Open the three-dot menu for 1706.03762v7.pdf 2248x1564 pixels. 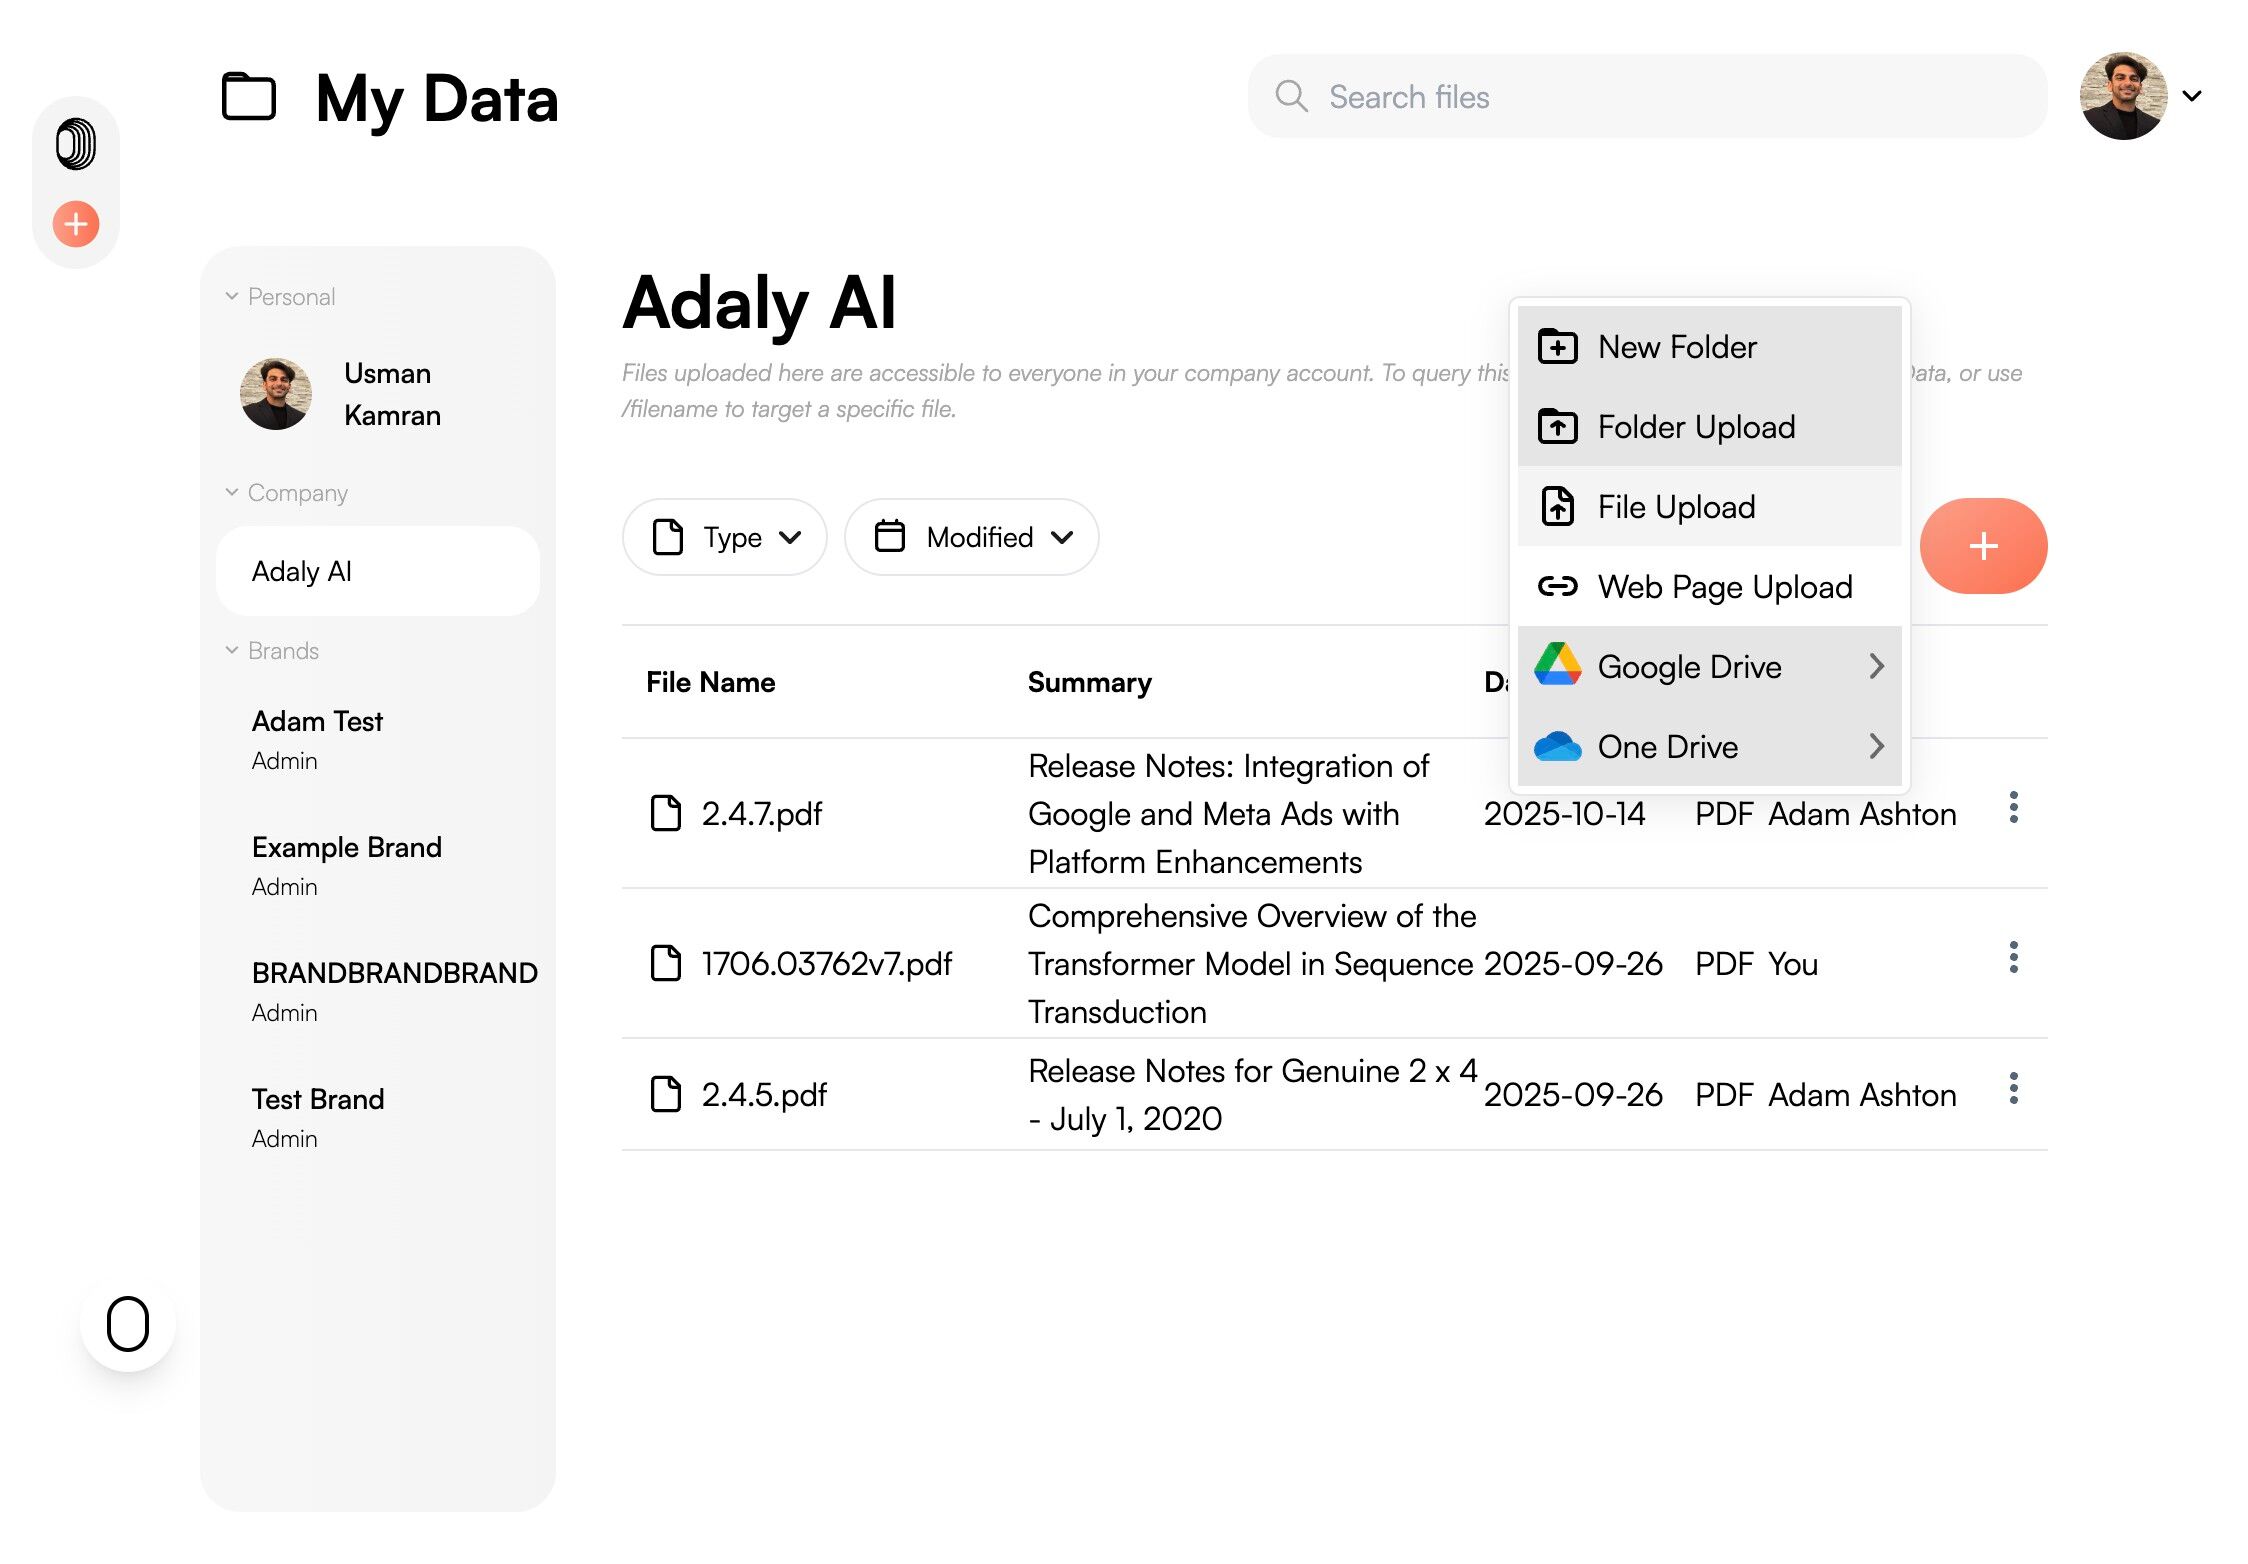[2013, 958]
